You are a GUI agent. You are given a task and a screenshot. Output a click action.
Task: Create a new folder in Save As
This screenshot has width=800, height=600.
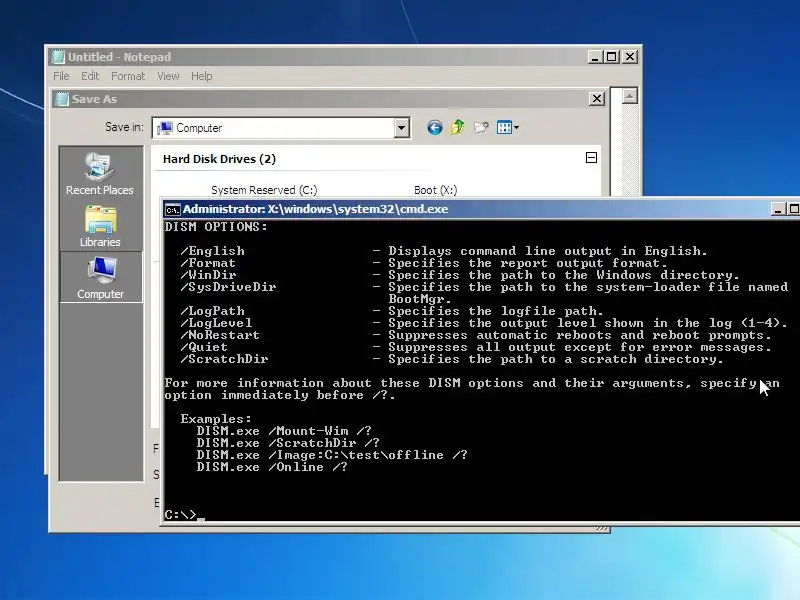[x=481, y=127]
